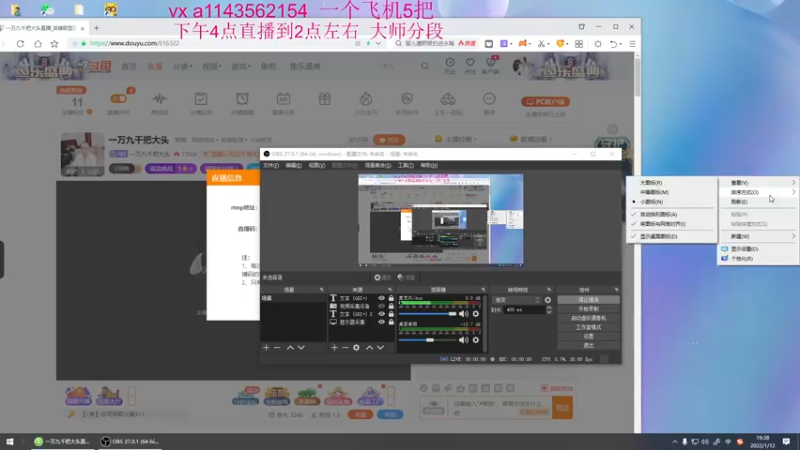800x450 pixels.
Task: Toggle visibility eye of 文本 (GDI+) source
Action: pos(381,298)
